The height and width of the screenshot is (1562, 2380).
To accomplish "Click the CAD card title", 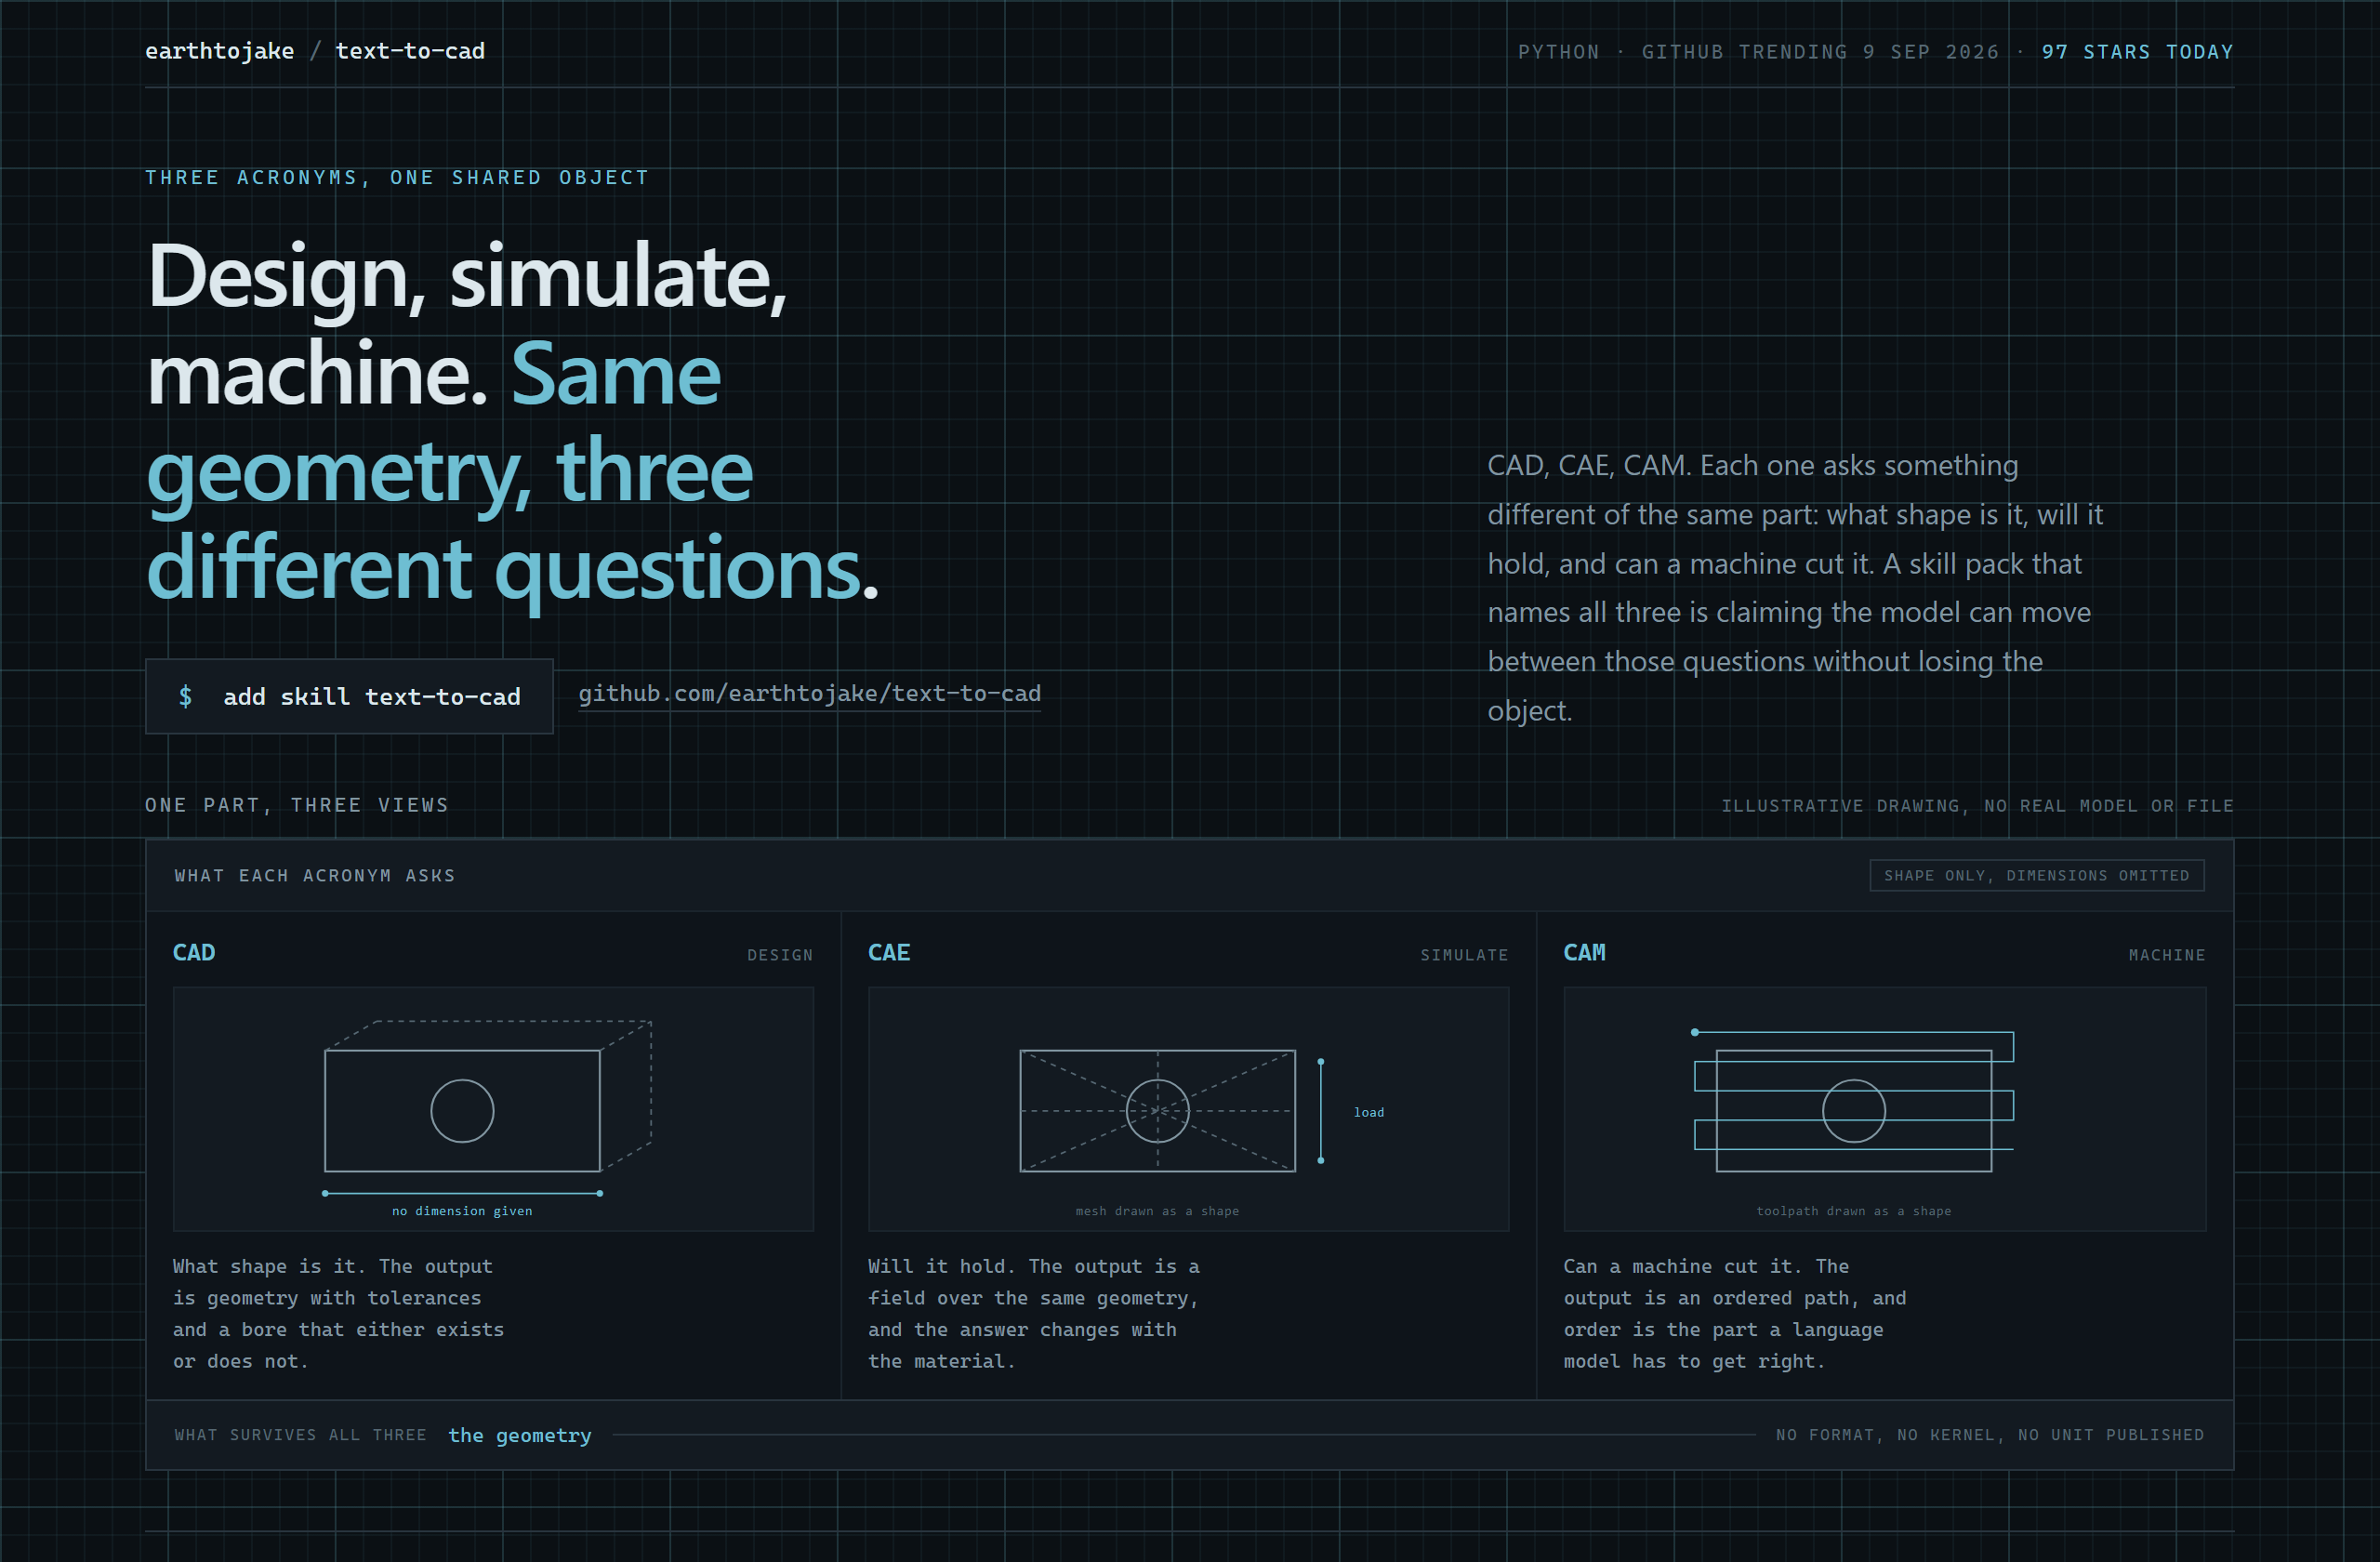I will click(194, 953).
